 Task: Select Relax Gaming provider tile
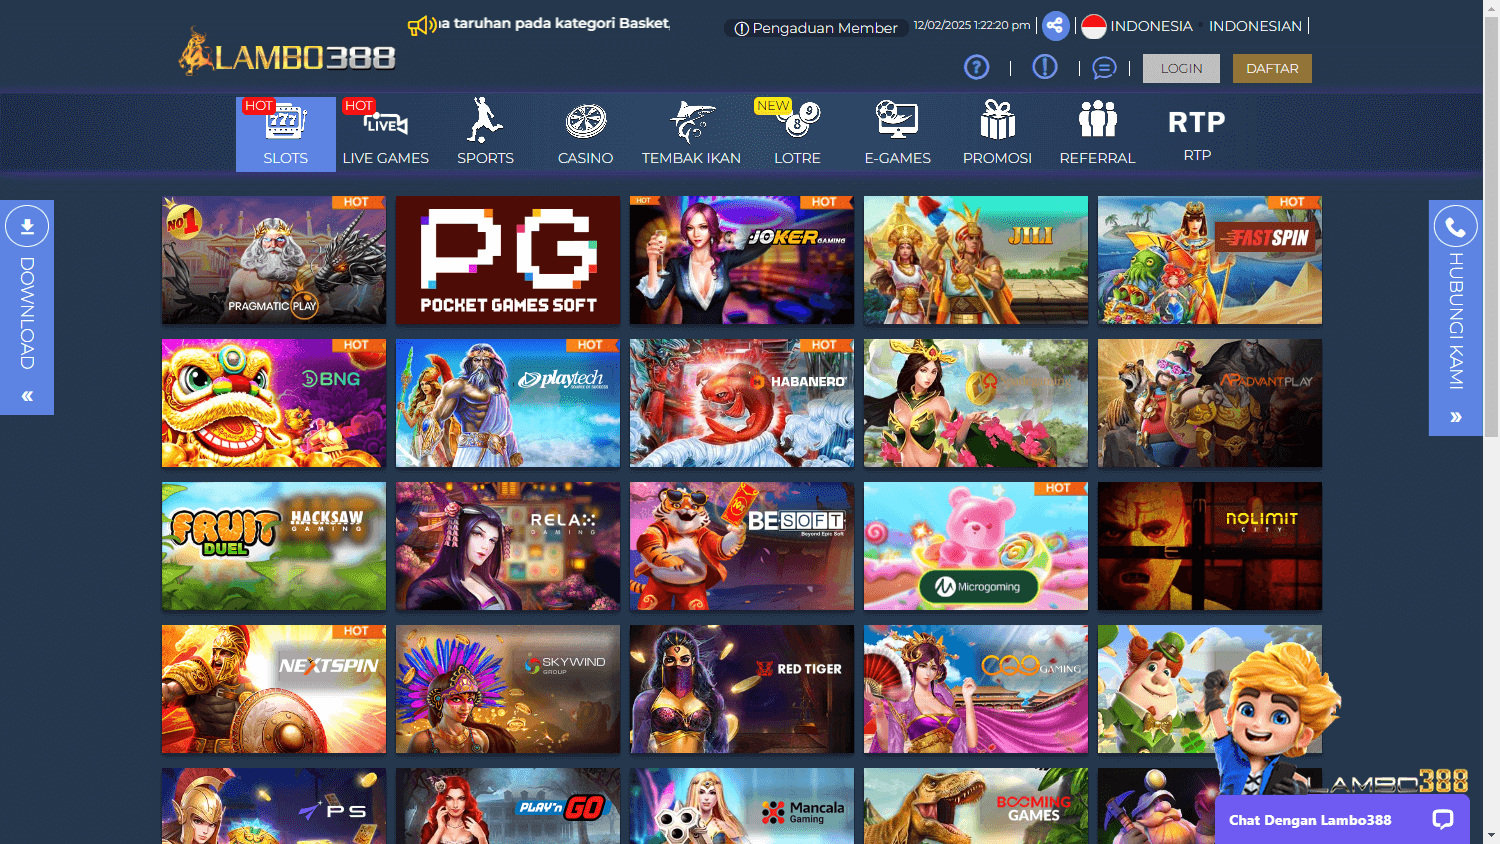pyautogui.click(x=508, y=546)
